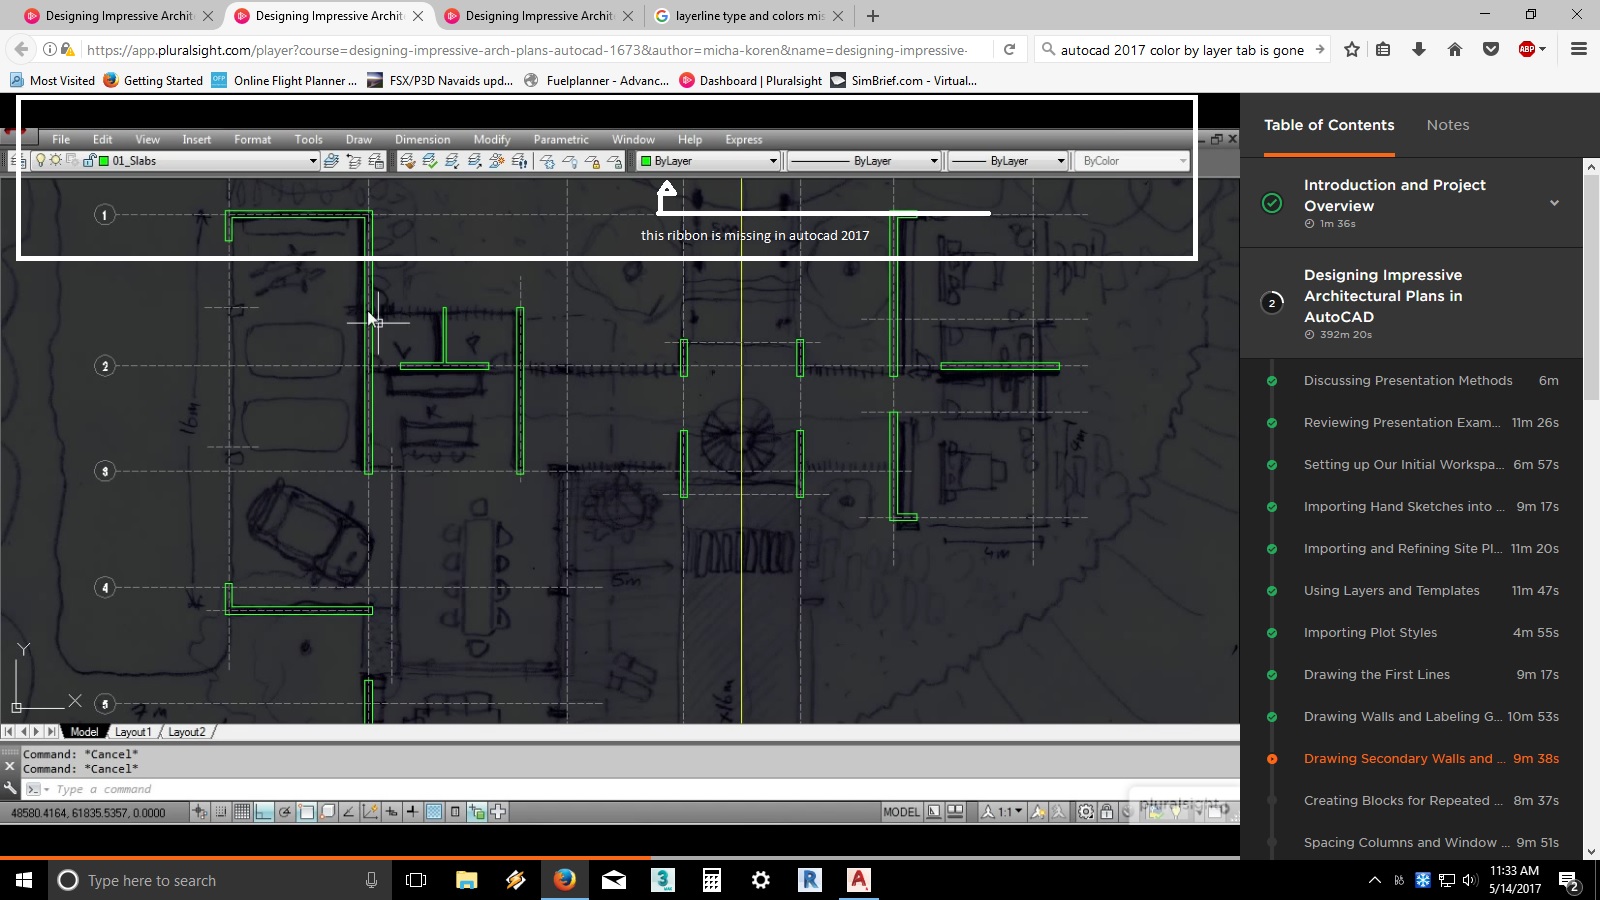Select the Model tab

(x=84, y=732)
